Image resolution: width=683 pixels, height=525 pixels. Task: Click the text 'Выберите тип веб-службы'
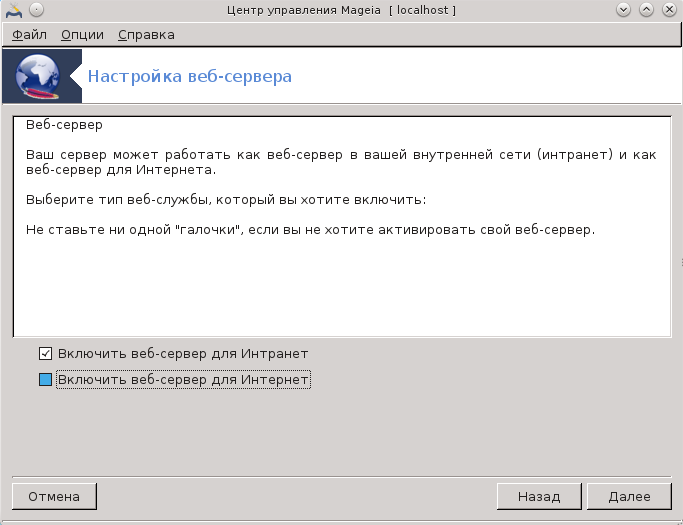coord(118,200)
